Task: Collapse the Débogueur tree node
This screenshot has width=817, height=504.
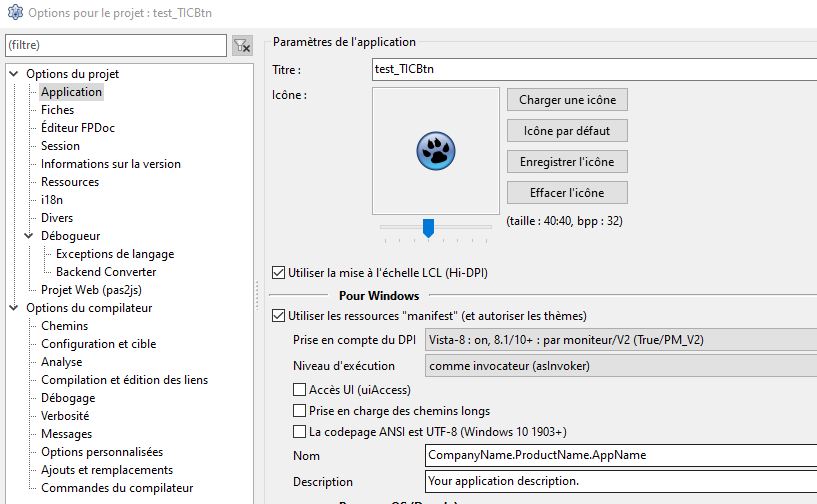Action: point(28,236)
